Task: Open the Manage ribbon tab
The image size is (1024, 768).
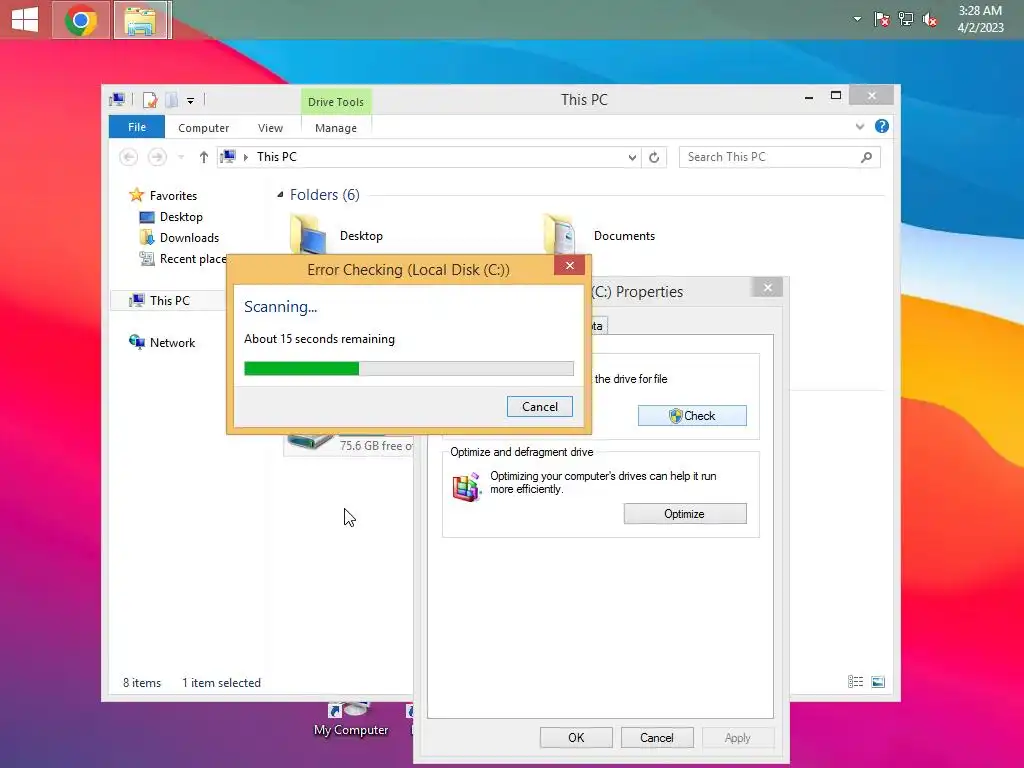Action: pyautogui.click(x=336, y=128)
